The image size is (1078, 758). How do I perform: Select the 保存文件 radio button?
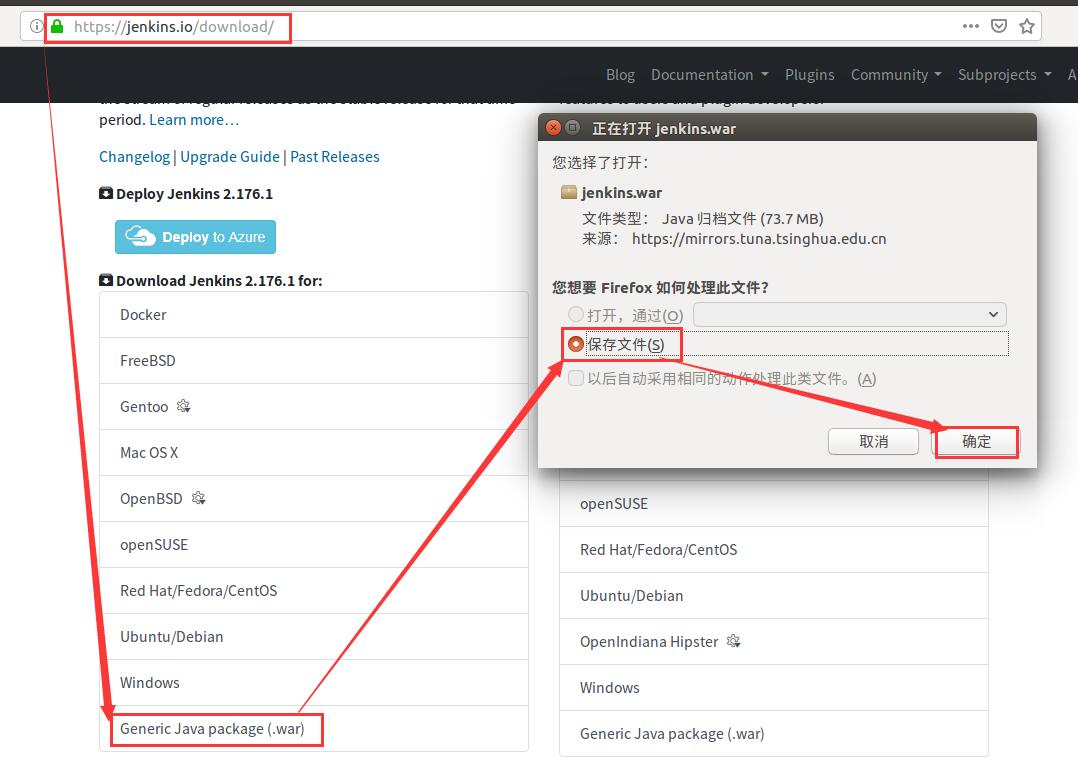coord(575,343)
